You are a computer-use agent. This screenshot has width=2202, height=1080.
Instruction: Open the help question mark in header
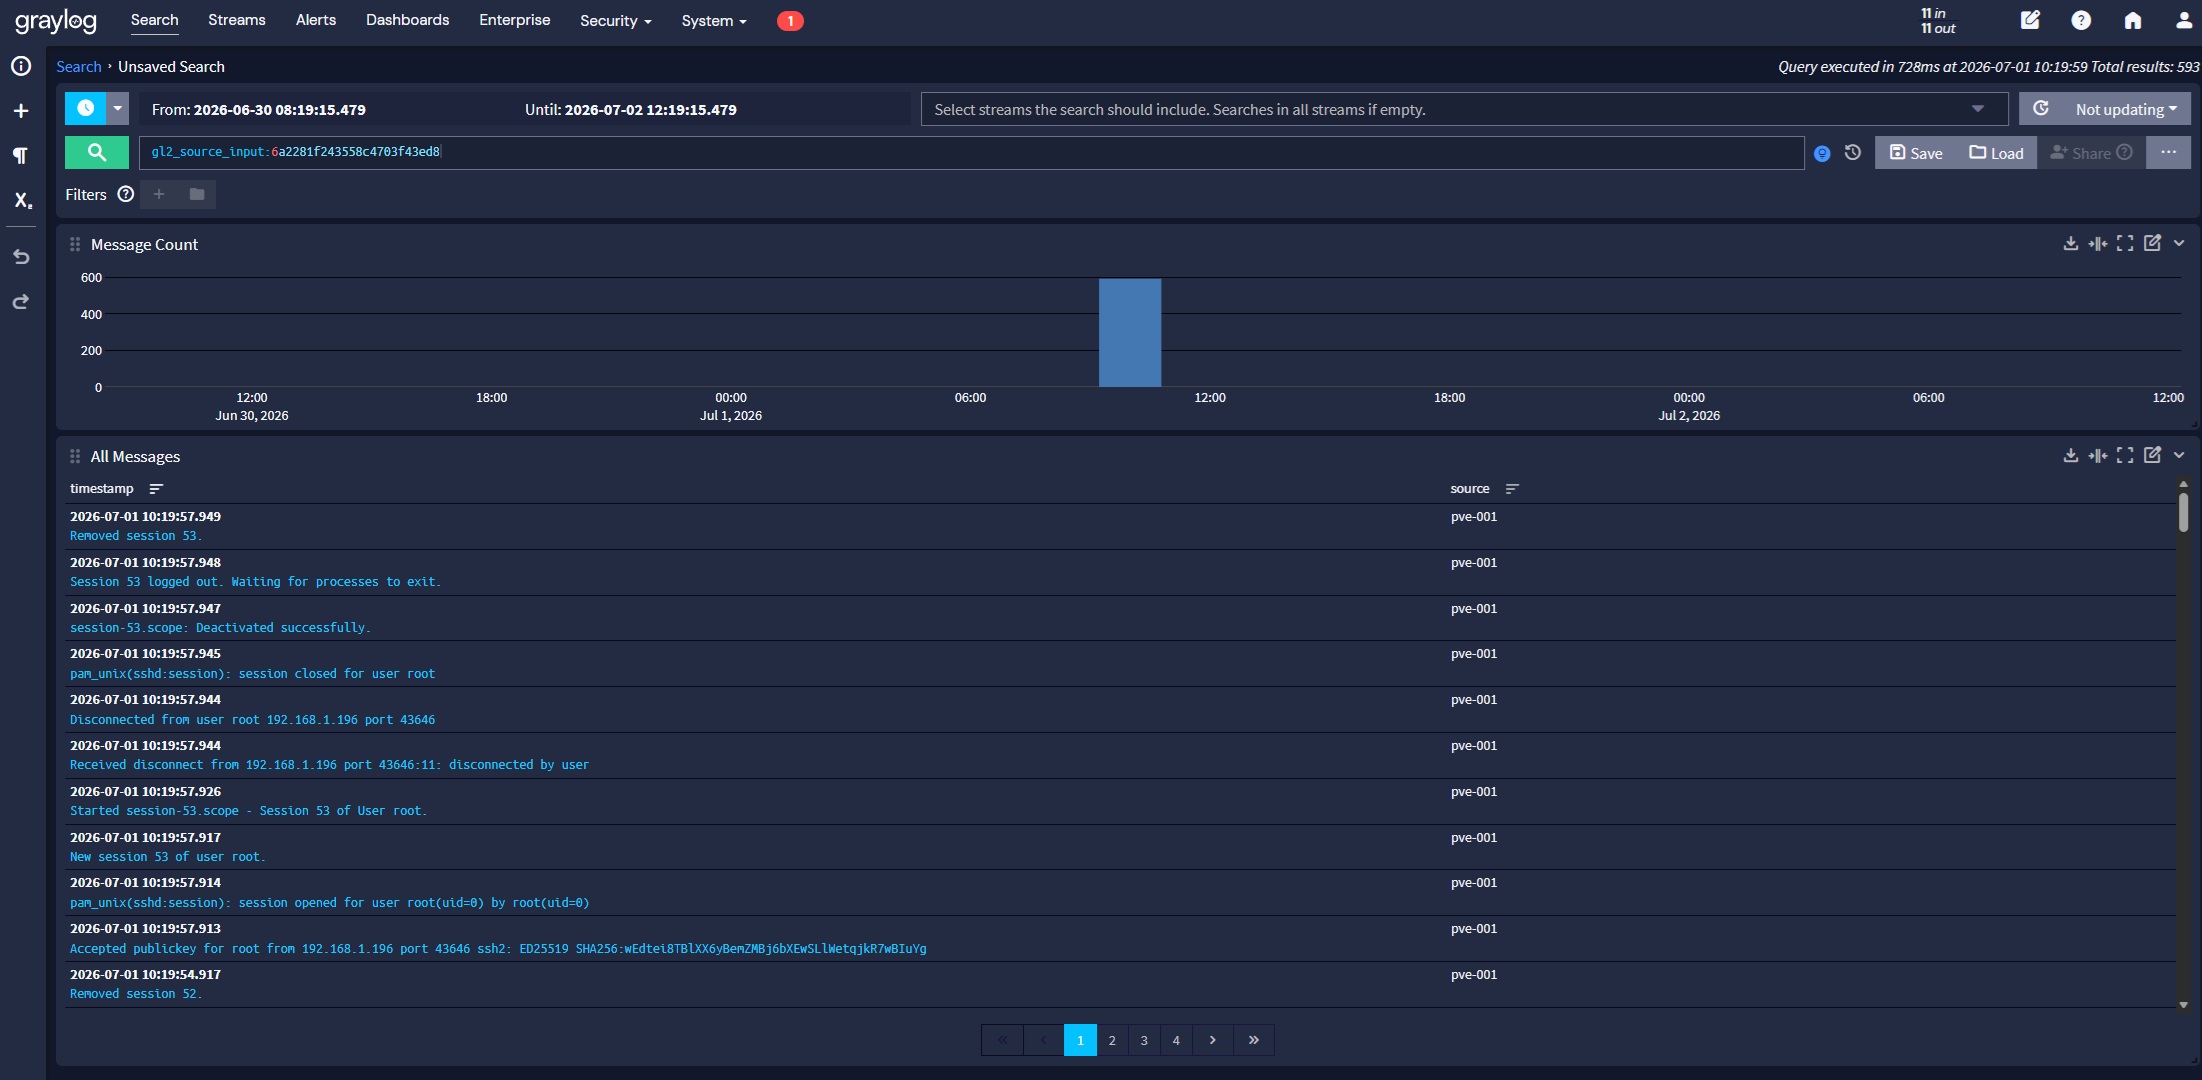point(2081,20)
